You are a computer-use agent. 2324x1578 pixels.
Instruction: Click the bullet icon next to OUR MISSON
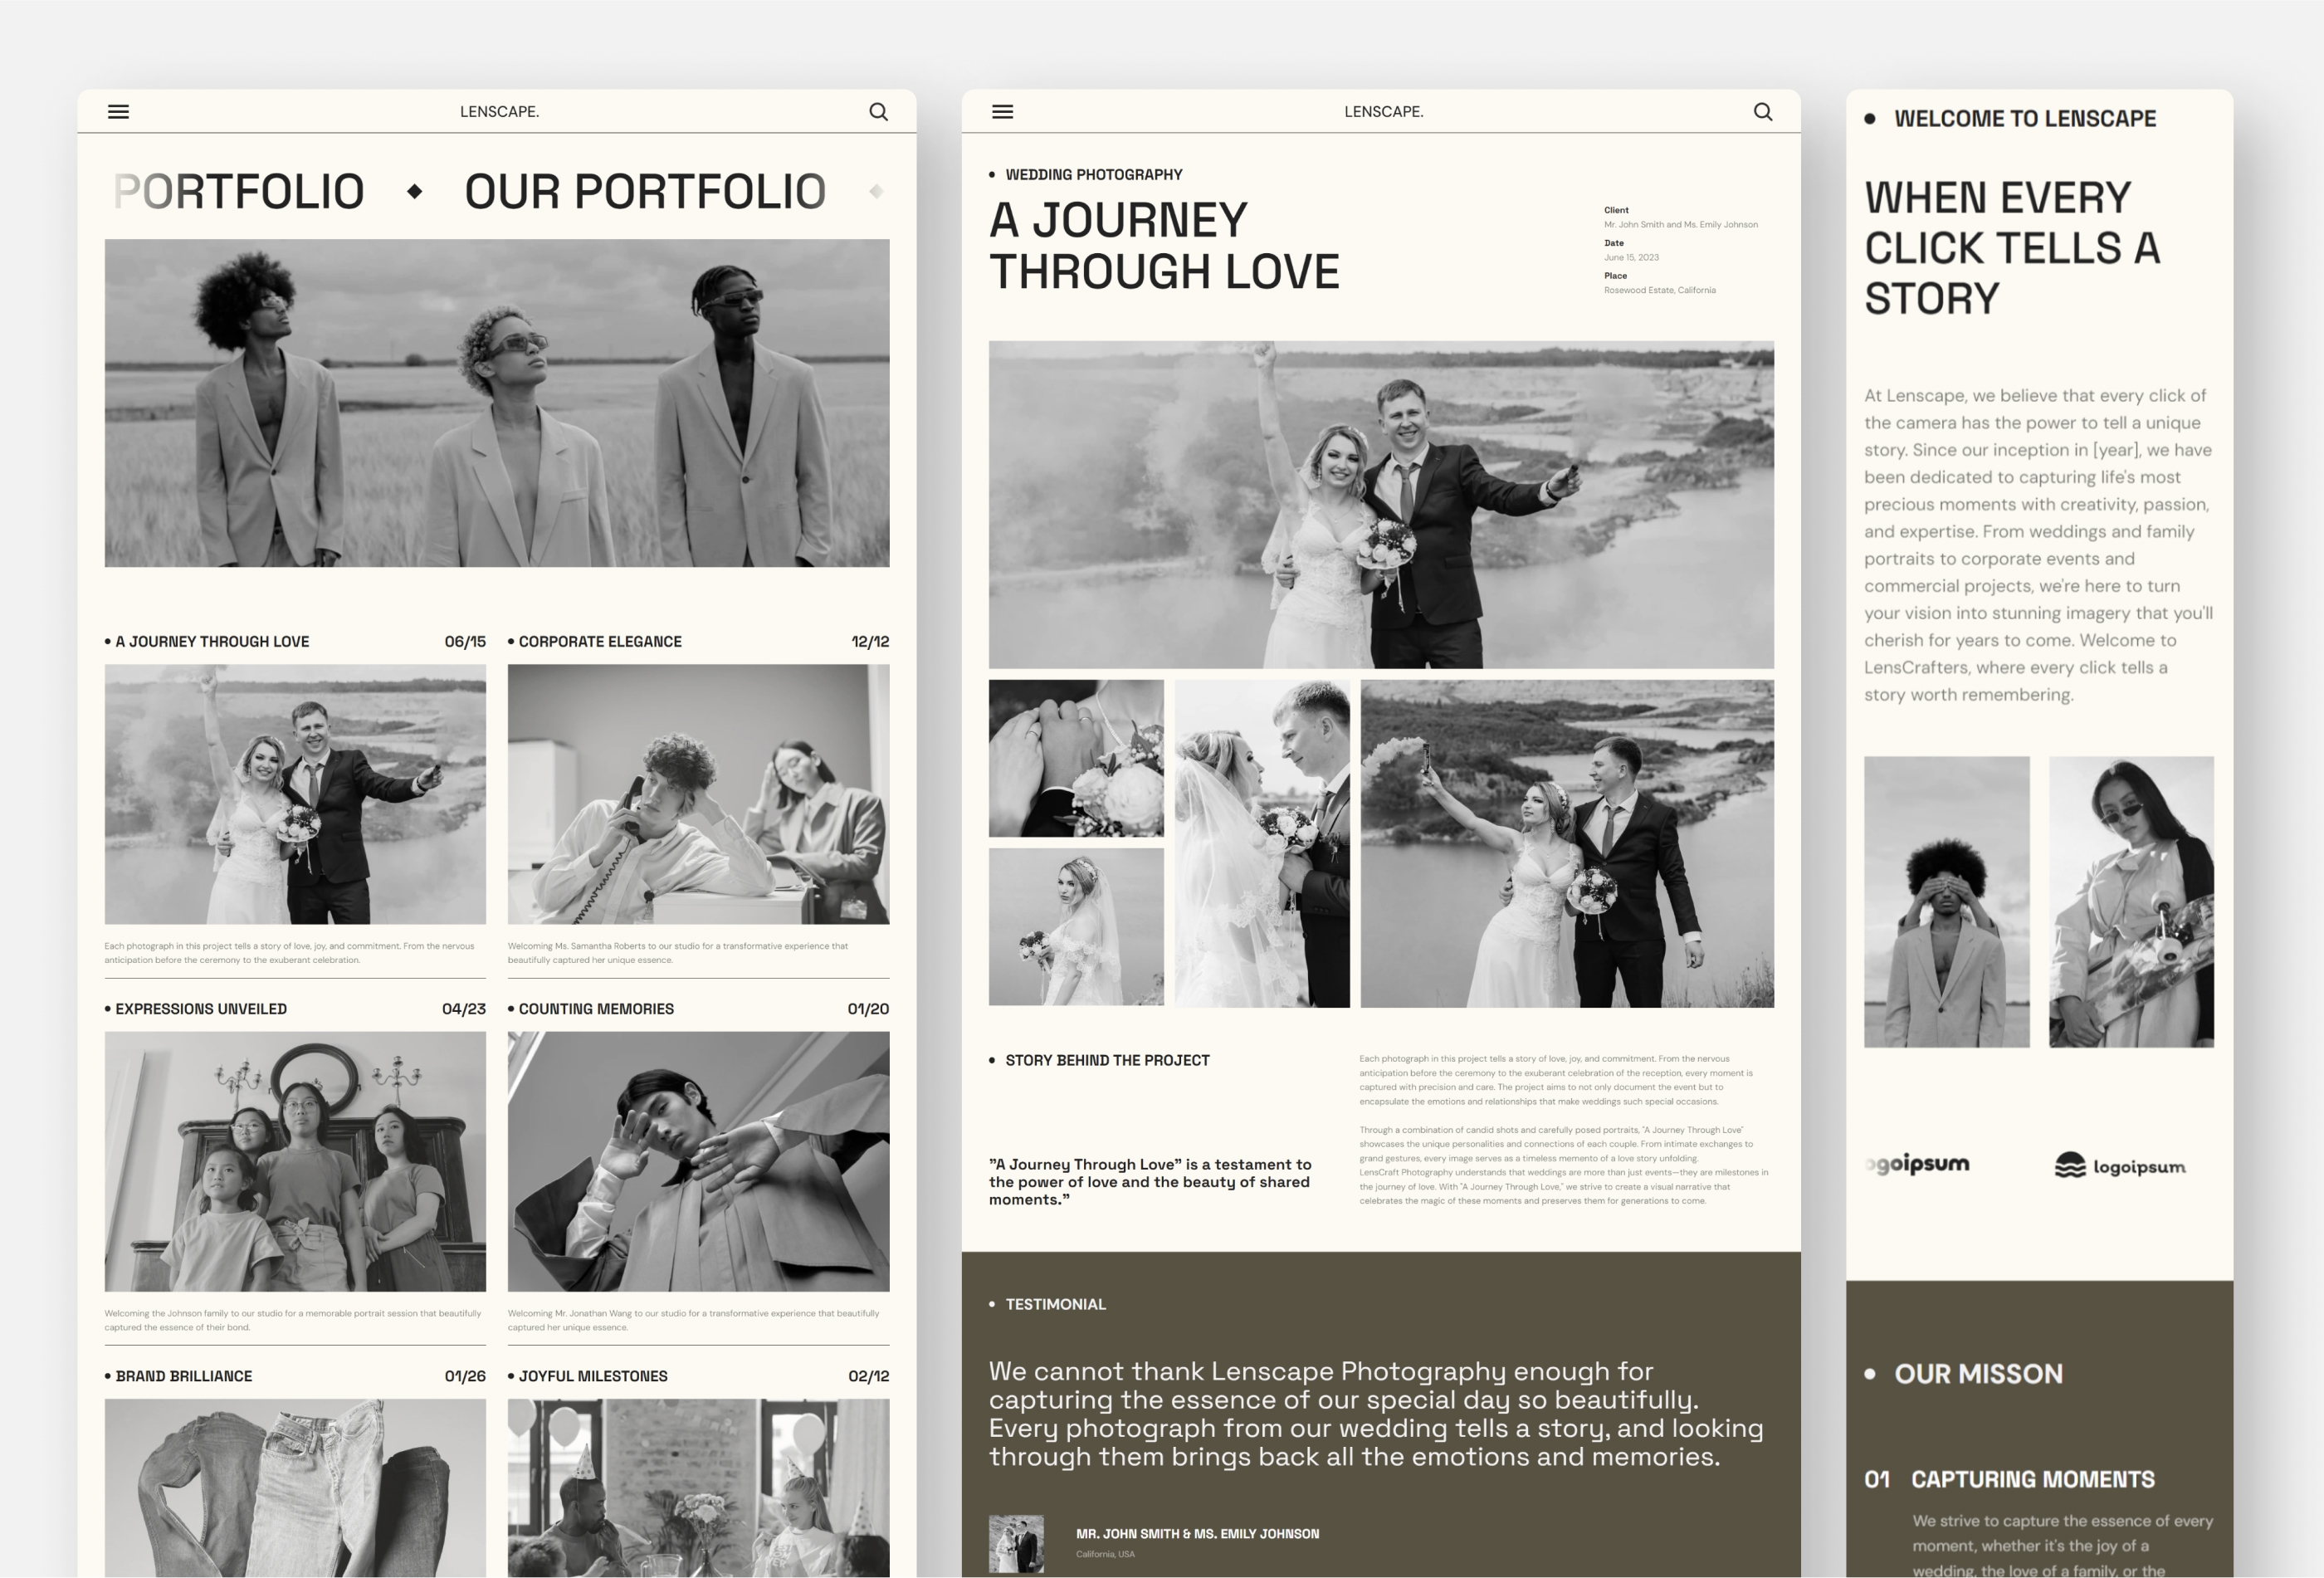[1870, 1374]
